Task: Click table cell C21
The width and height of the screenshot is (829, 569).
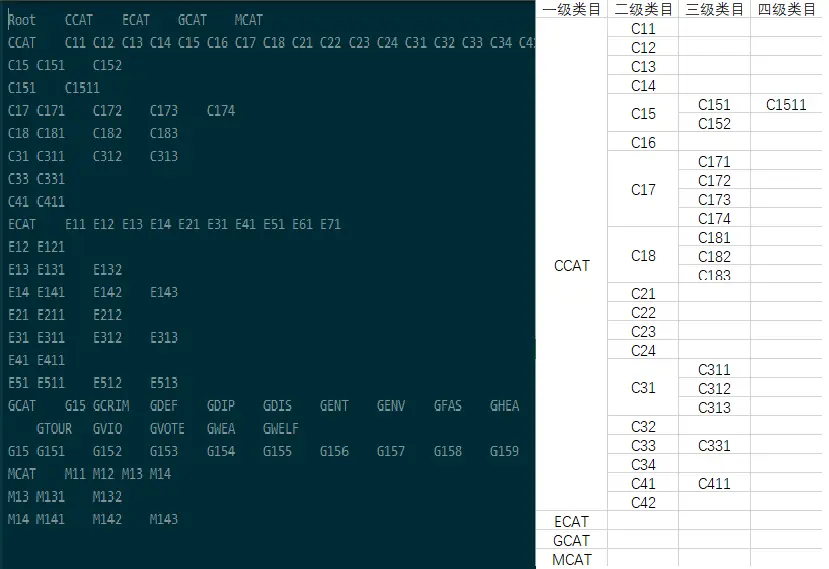Action: pos(643,293)
